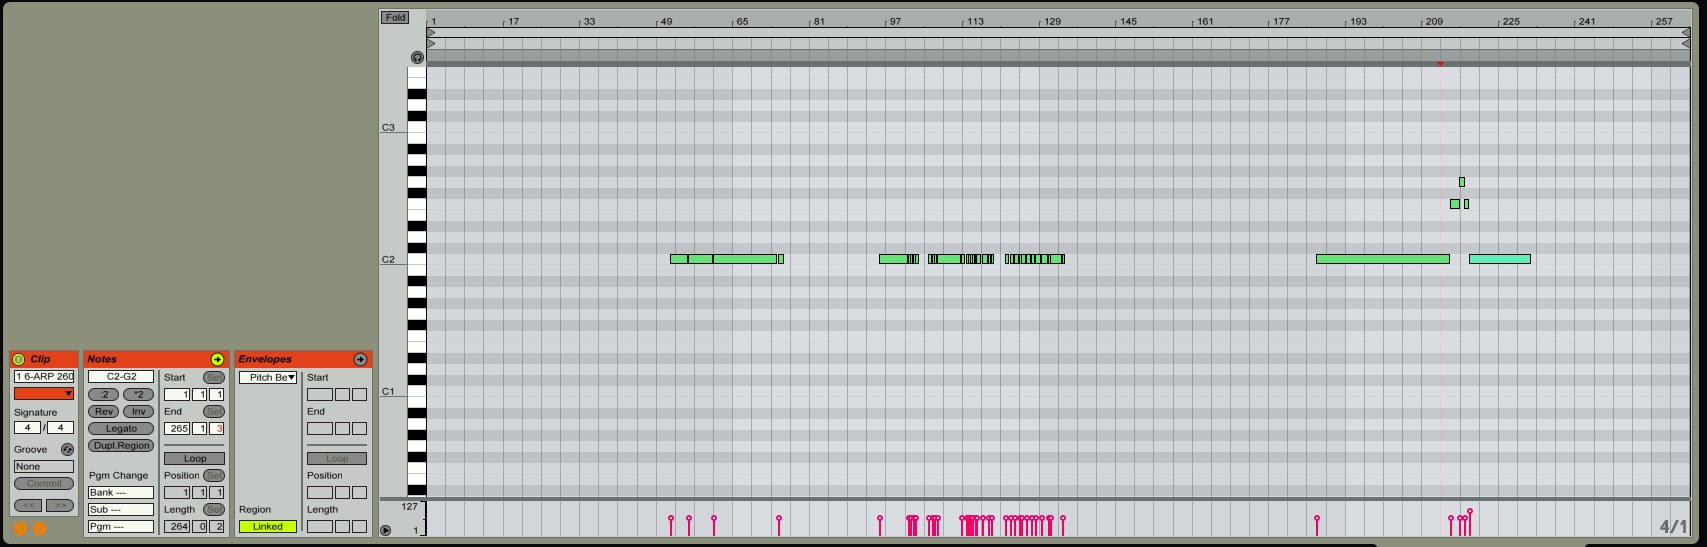Select the highlighted C2 note near bar 220

tap(1500, 259)
